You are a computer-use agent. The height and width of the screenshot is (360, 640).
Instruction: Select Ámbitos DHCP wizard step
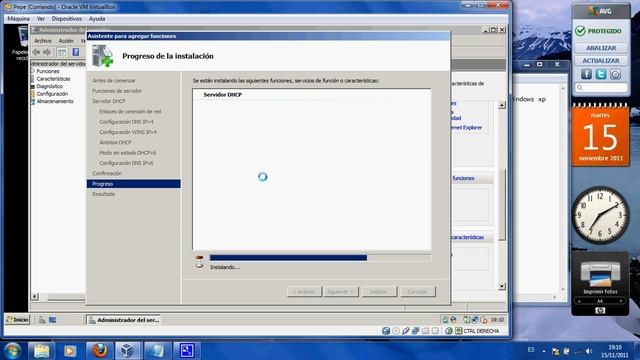[116, 142]
